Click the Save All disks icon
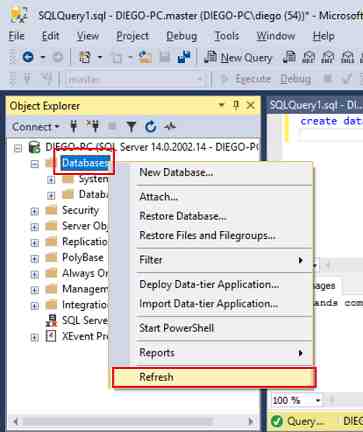This screenshot has width=363, height=432. tap(184, 57)
